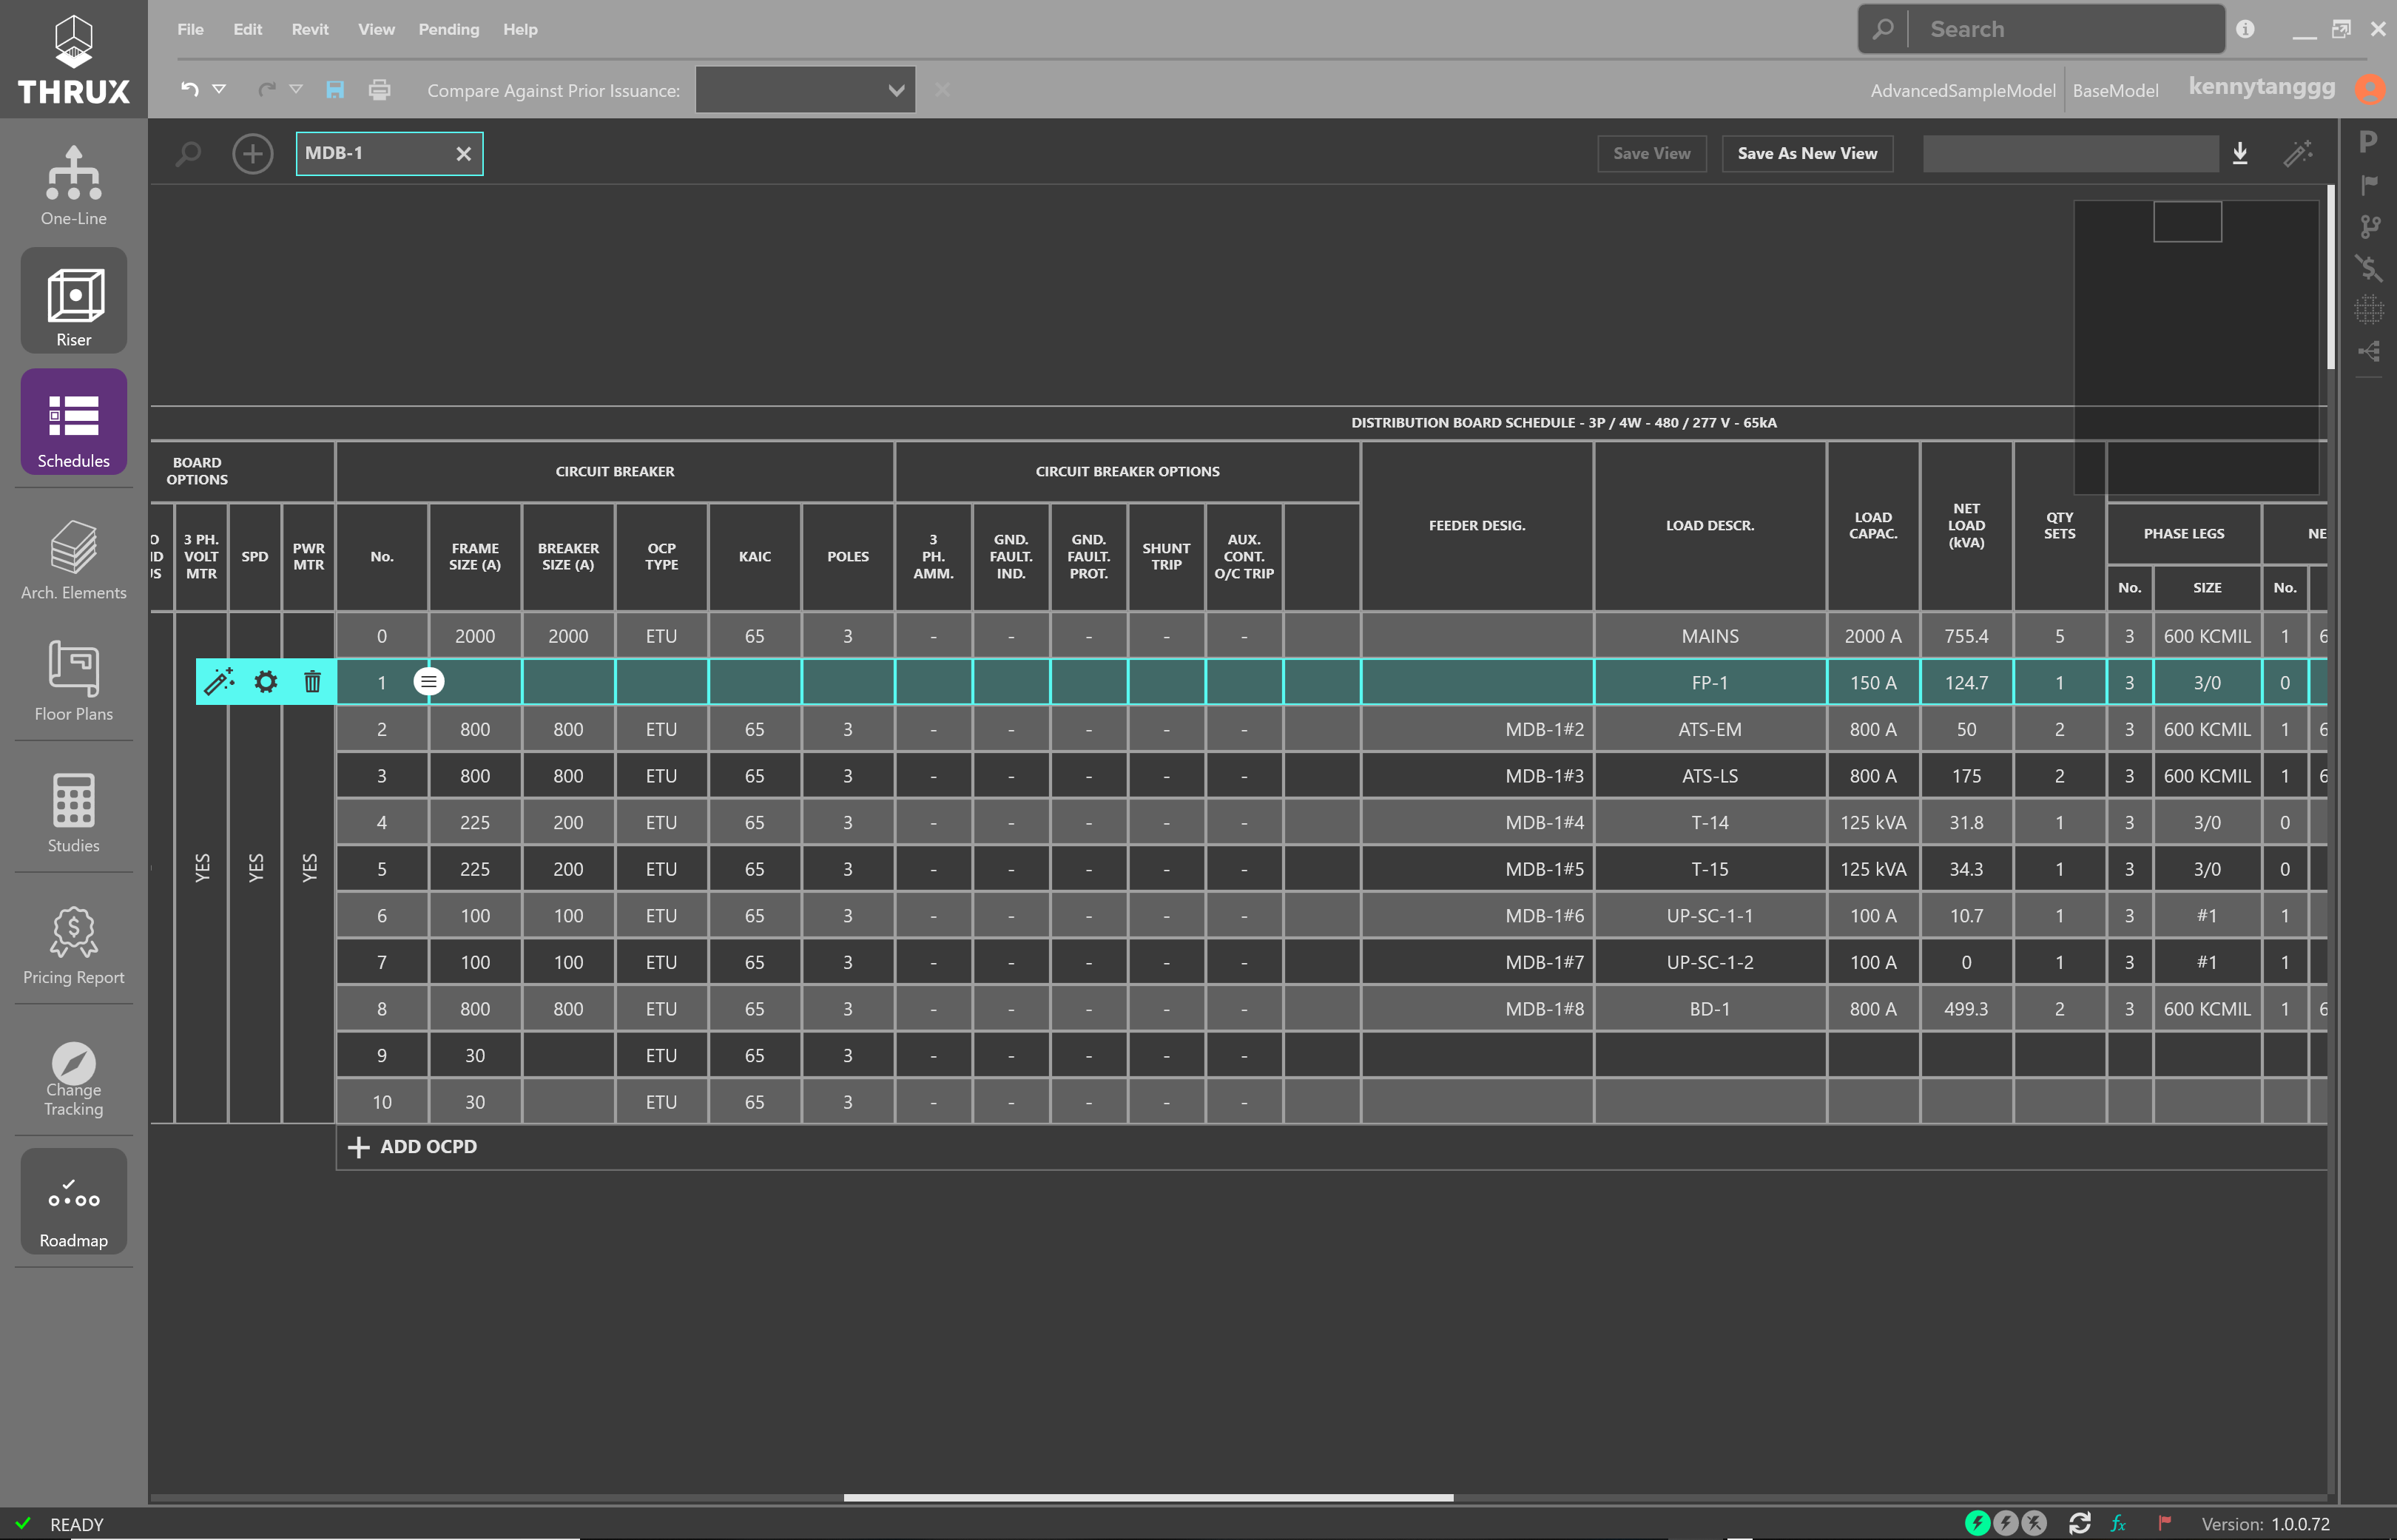Open the Riser view
The height and width of the screenshot is (1540, 2397).
(x=73, y=300)
